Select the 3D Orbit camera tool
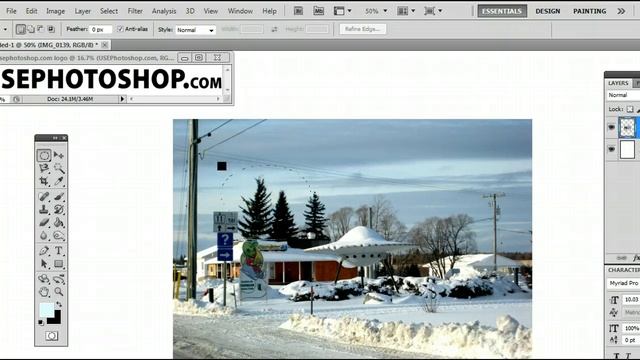This screenshot has height=360, width=640. point(59,279)
